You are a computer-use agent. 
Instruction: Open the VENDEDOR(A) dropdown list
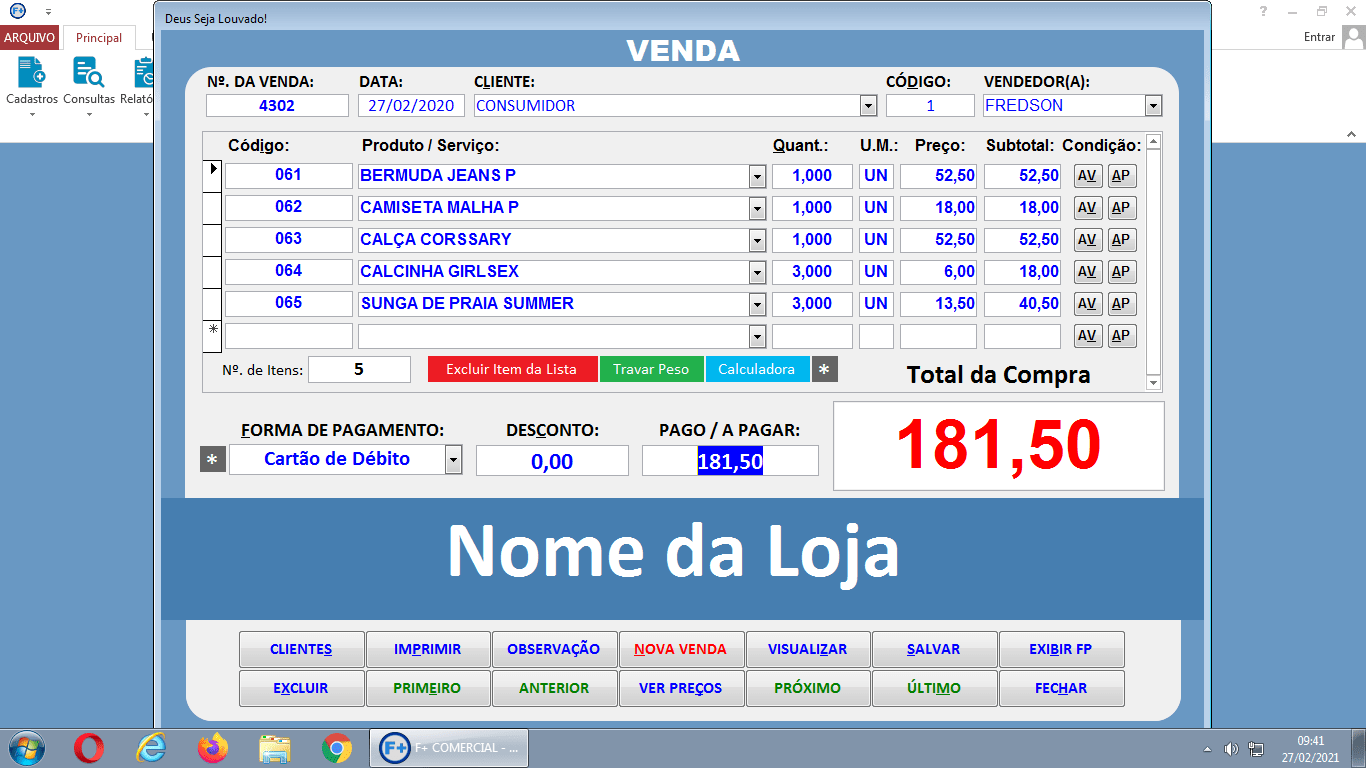tap(1153, 105)
